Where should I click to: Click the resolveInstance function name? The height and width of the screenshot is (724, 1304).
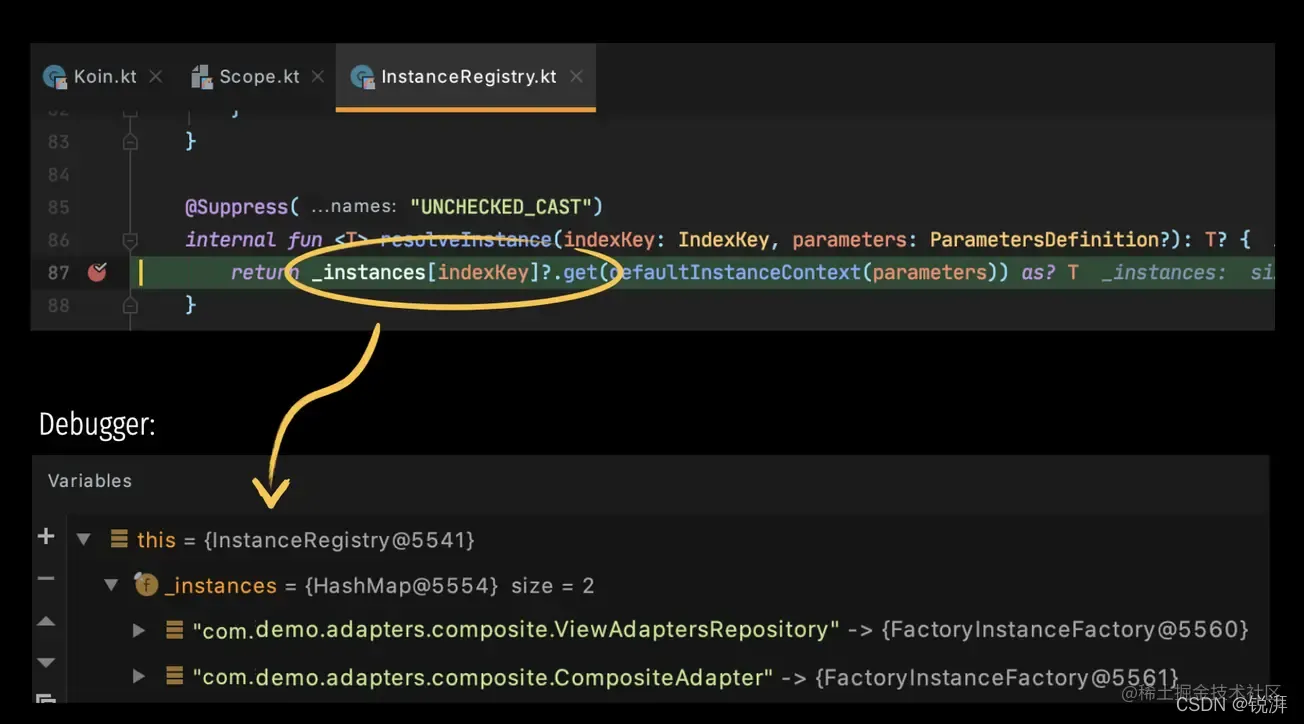click(x=465, y=240)
